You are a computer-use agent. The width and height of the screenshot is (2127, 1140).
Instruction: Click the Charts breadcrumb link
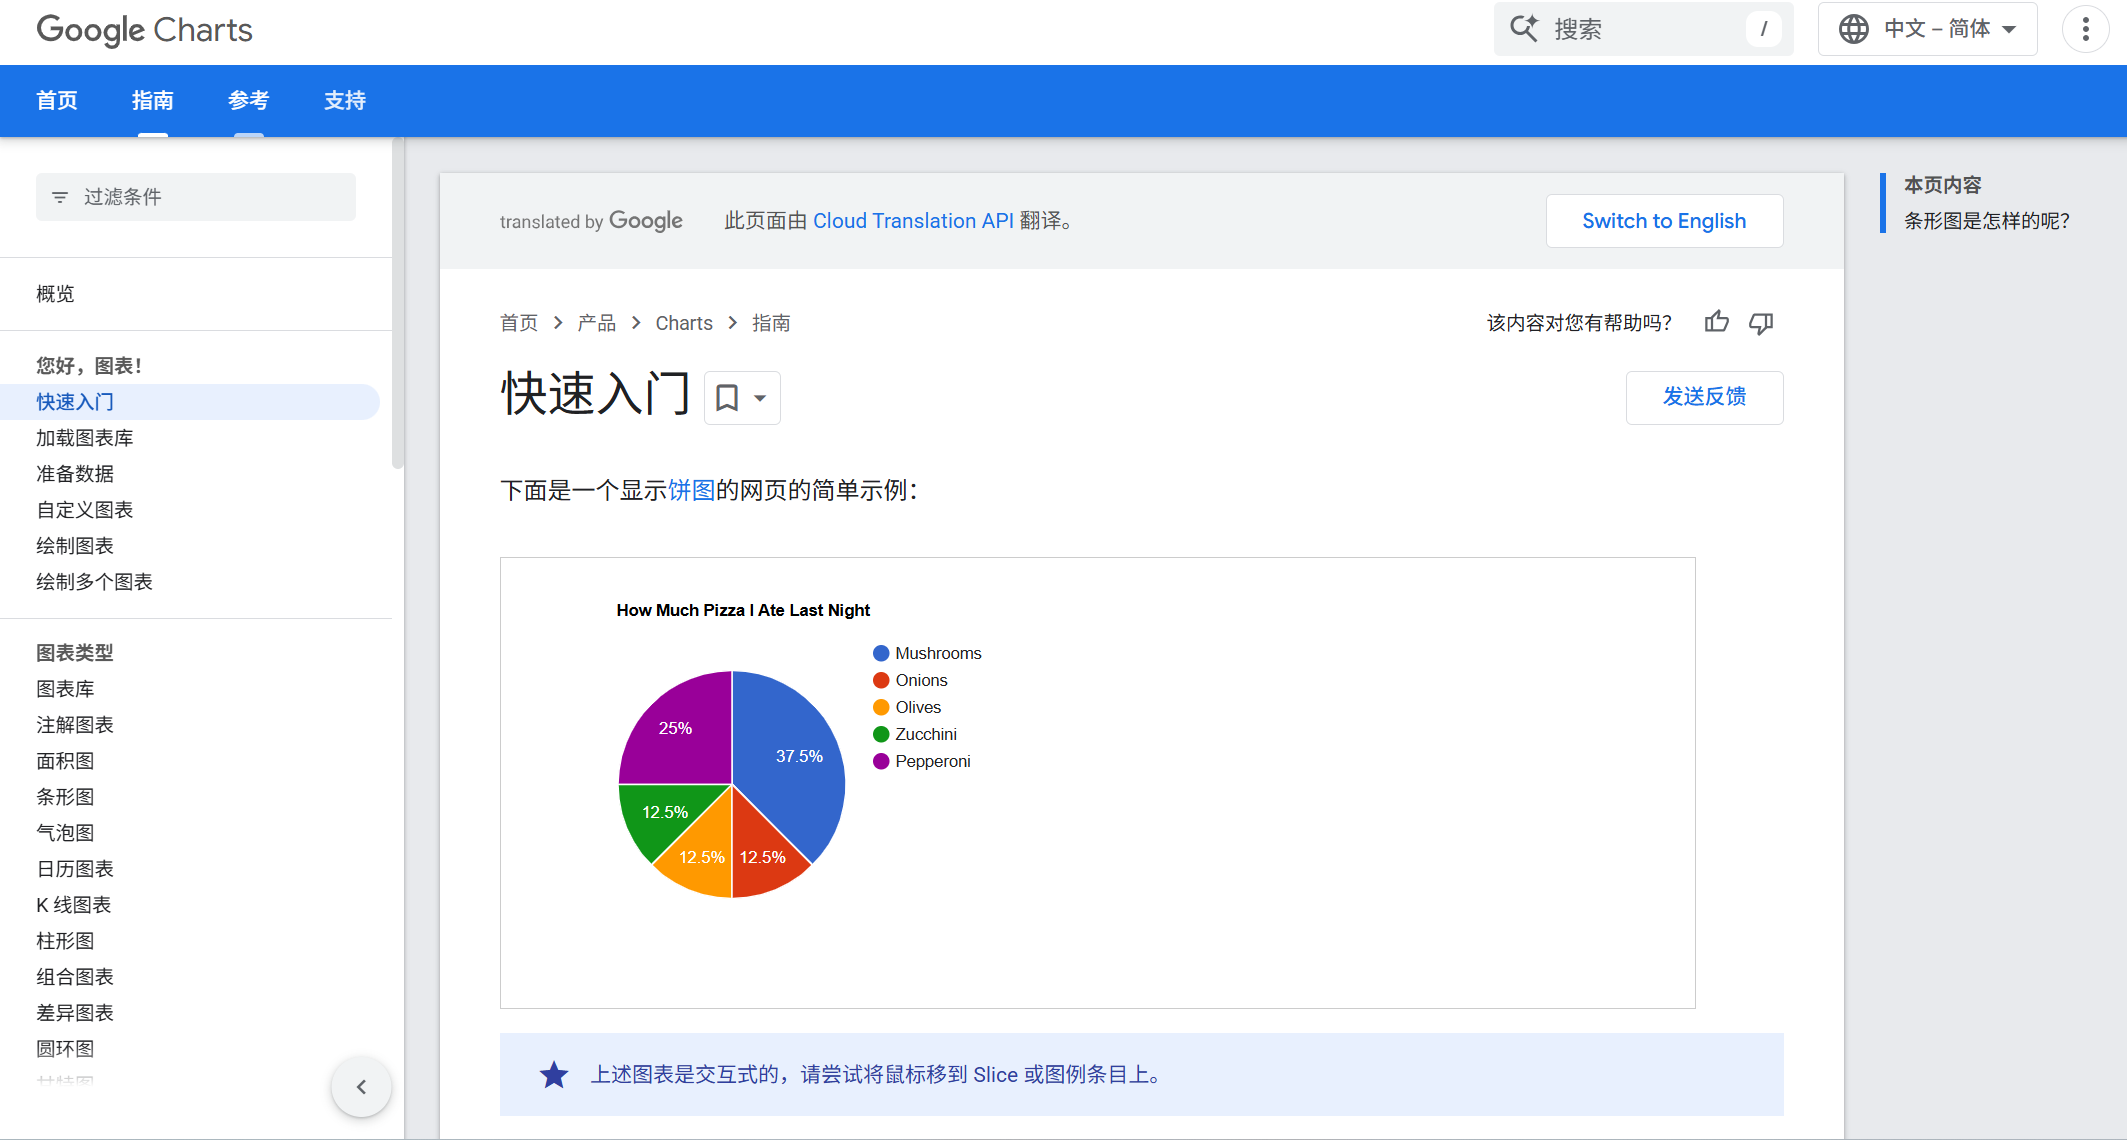pyautogui.click(x=684, y=323)
